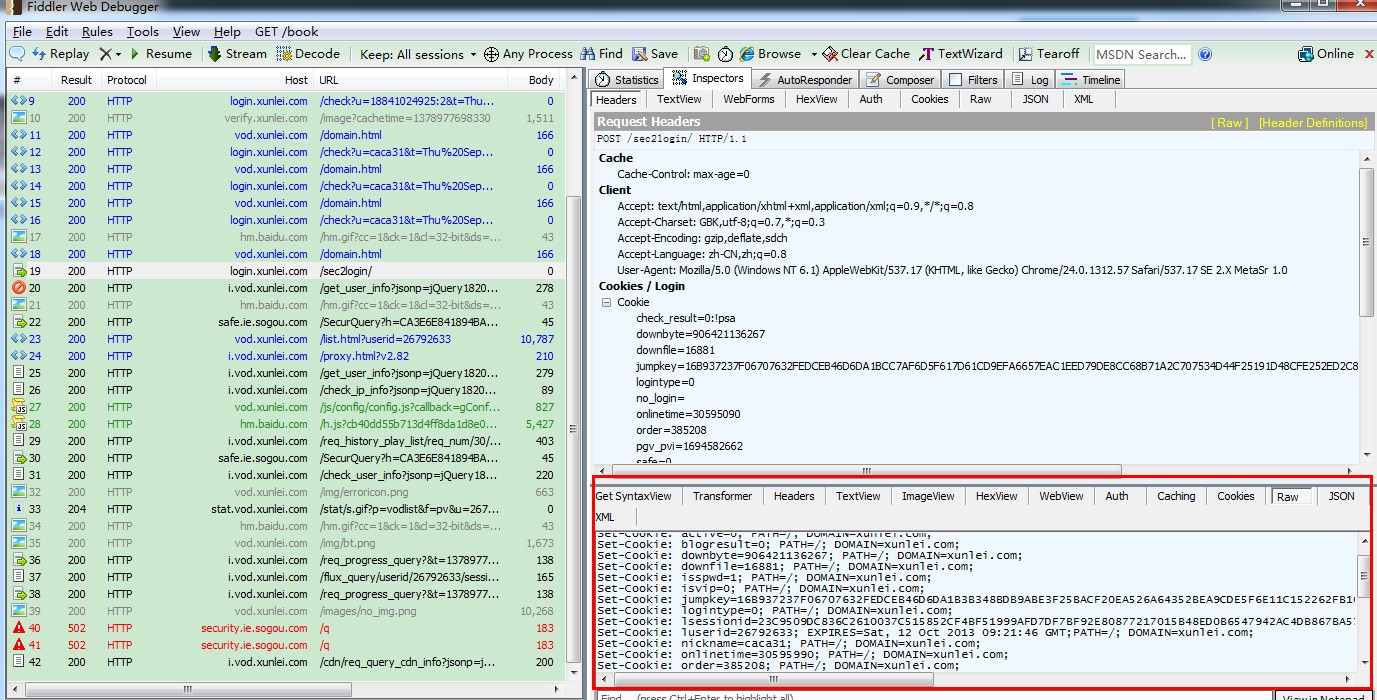The image size is (1377, 700).
Task: Open the Edit menu
Action: (x=57, y=32)
